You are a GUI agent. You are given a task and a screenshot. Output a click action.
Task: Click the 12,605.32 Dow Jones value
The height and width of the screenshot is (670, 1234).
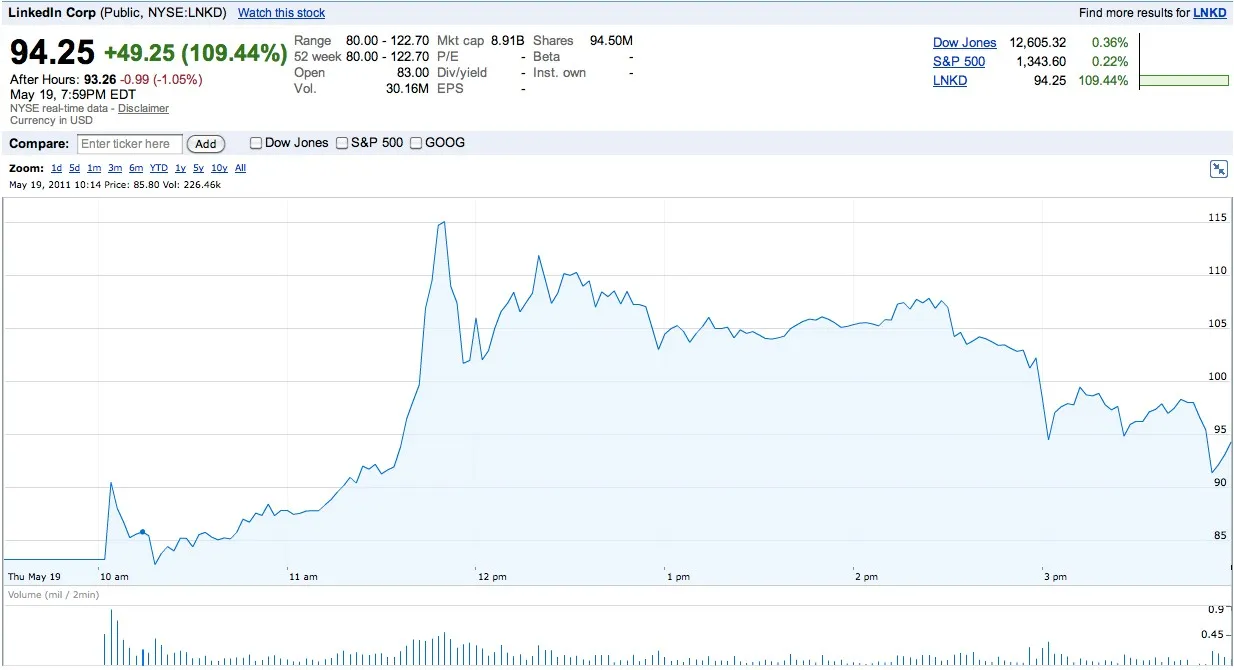(1038, 43)
